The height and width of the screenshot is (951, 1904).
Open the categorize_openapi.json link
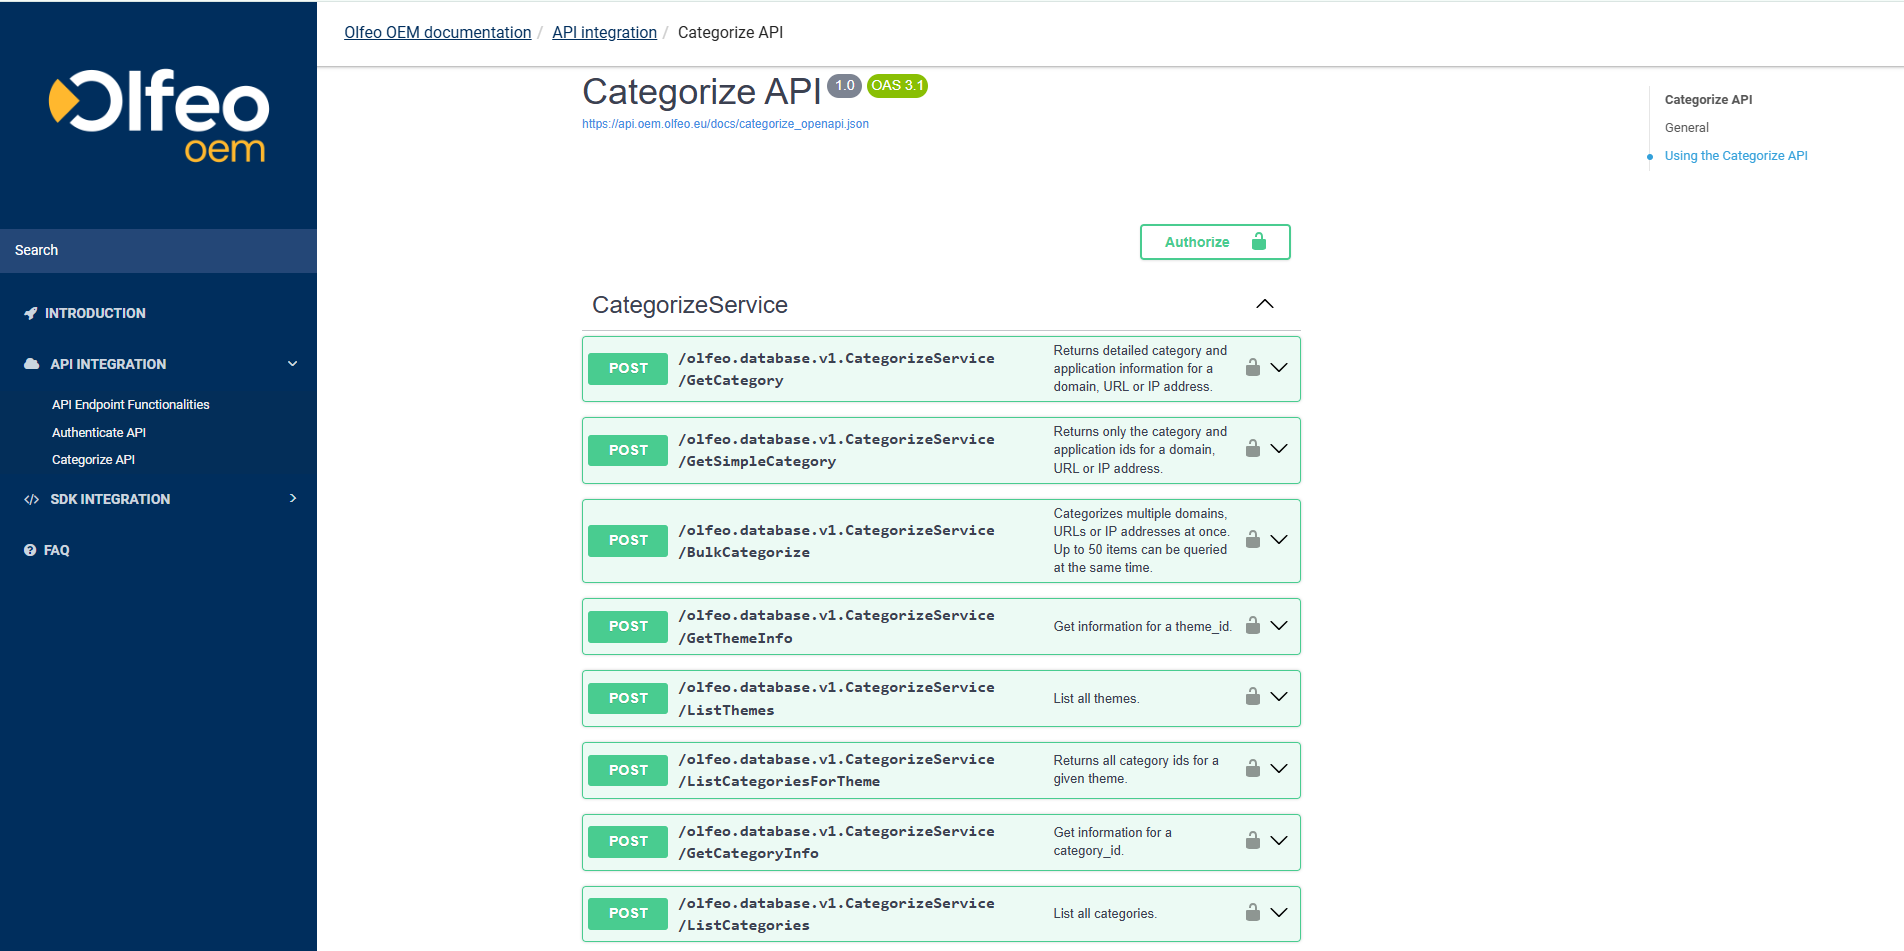pyautogui.click(x=725, y=124)
